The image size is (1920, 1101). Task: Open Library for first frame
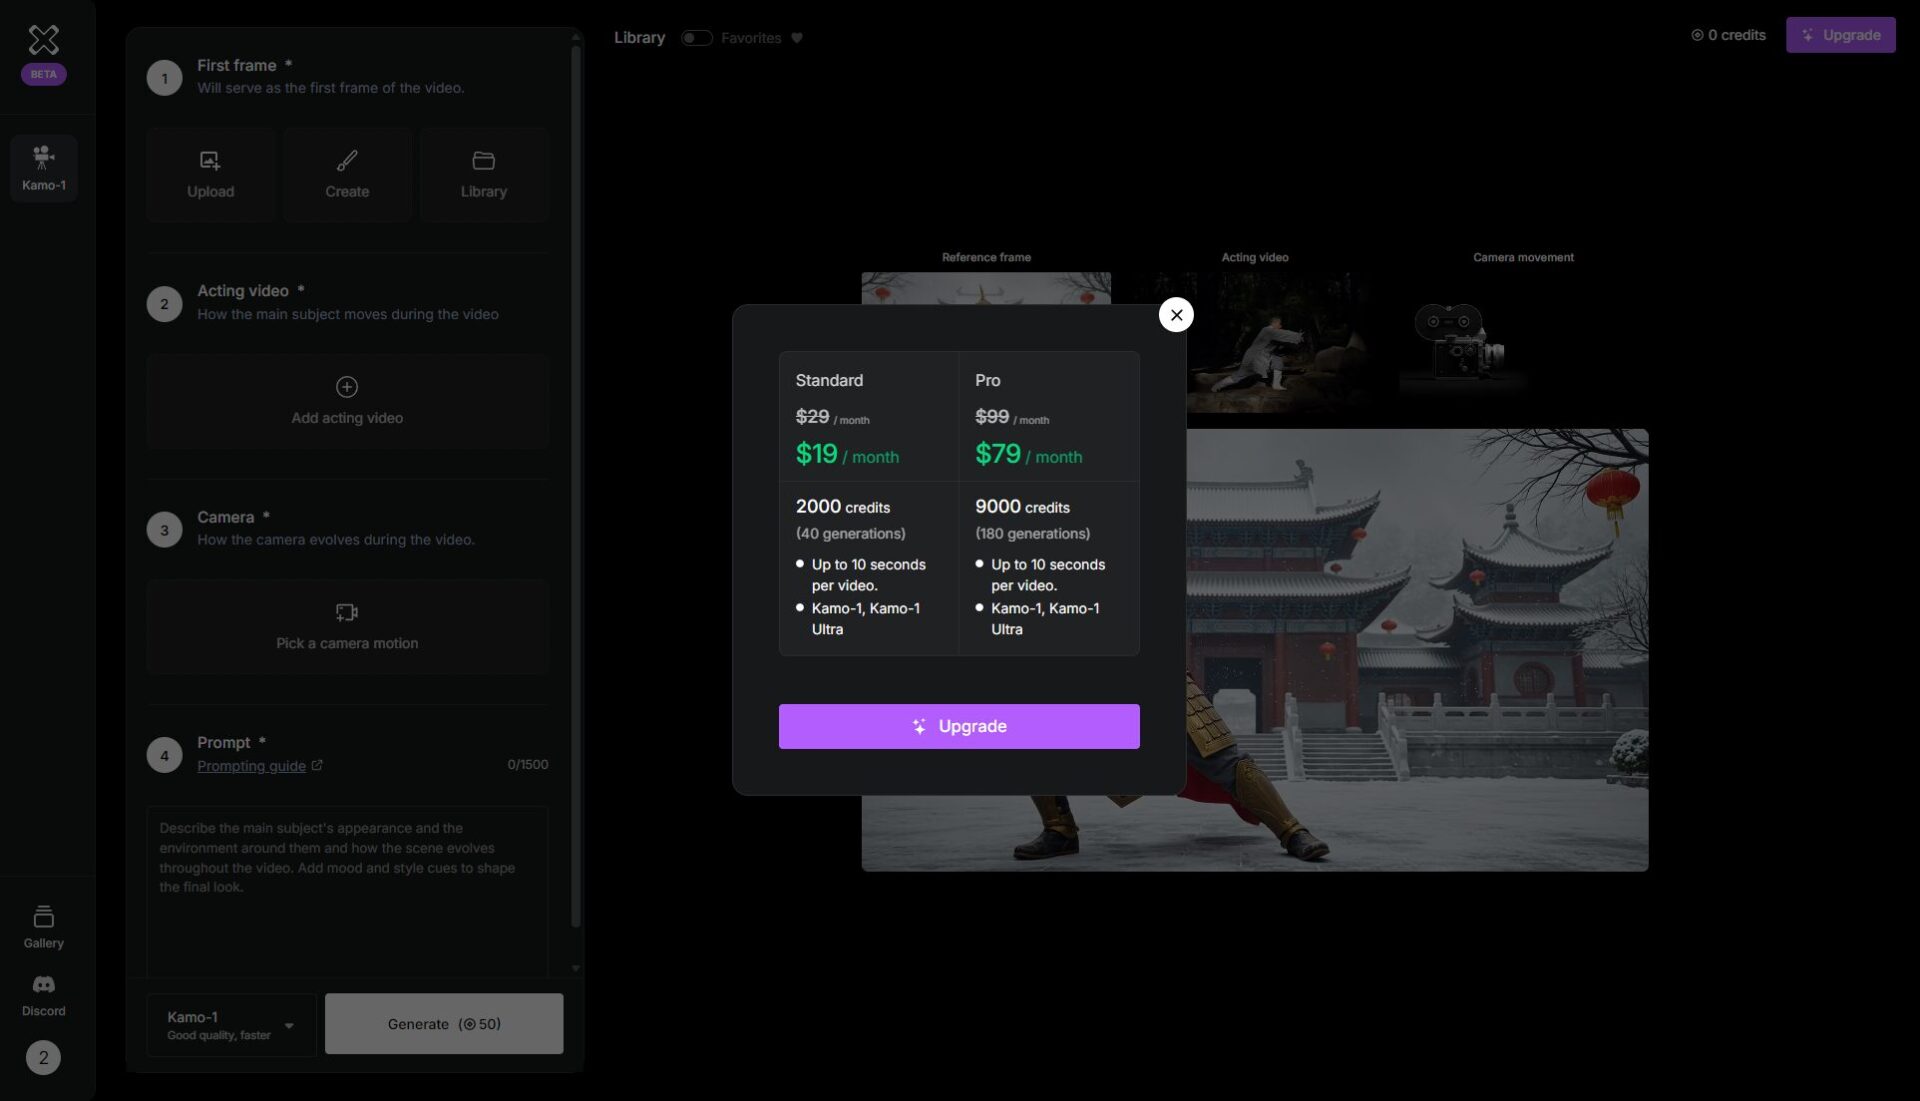point(483,161)
